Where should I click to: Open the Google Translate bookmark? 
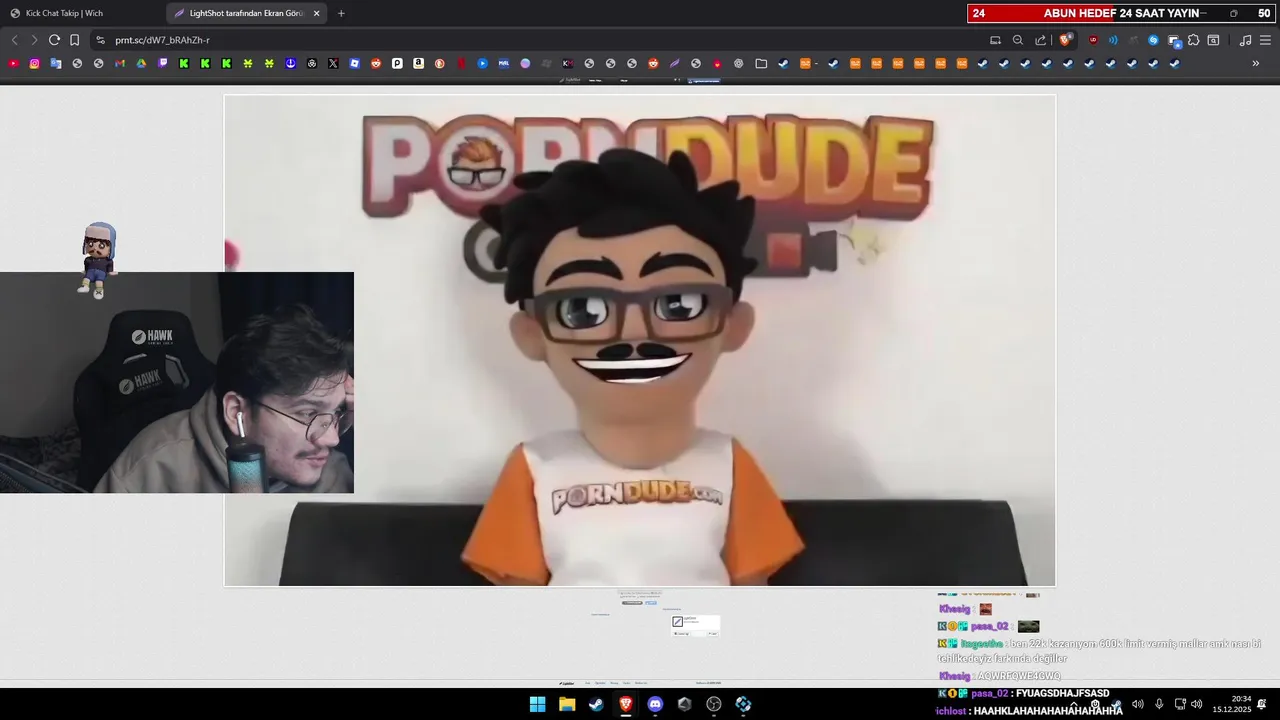point(56,63)
